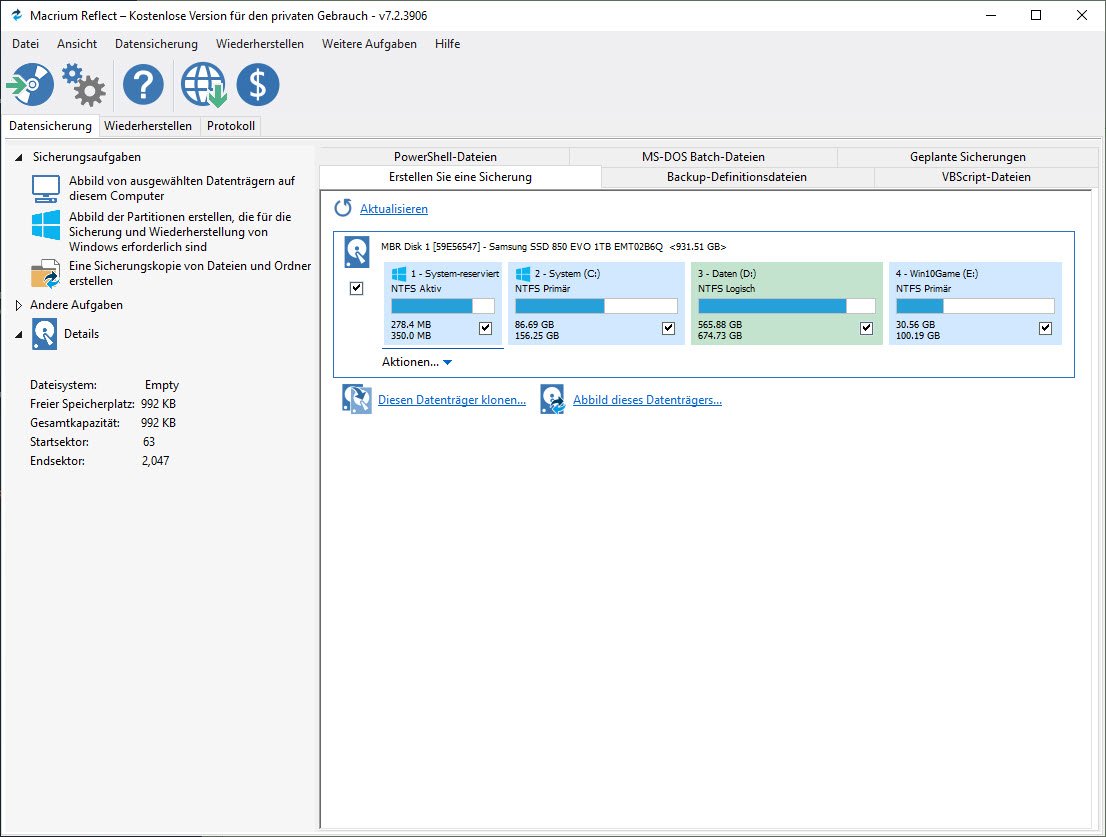Click the question mark help icon
This screenshot has height=837, width=1106.
tap(143, 86)
